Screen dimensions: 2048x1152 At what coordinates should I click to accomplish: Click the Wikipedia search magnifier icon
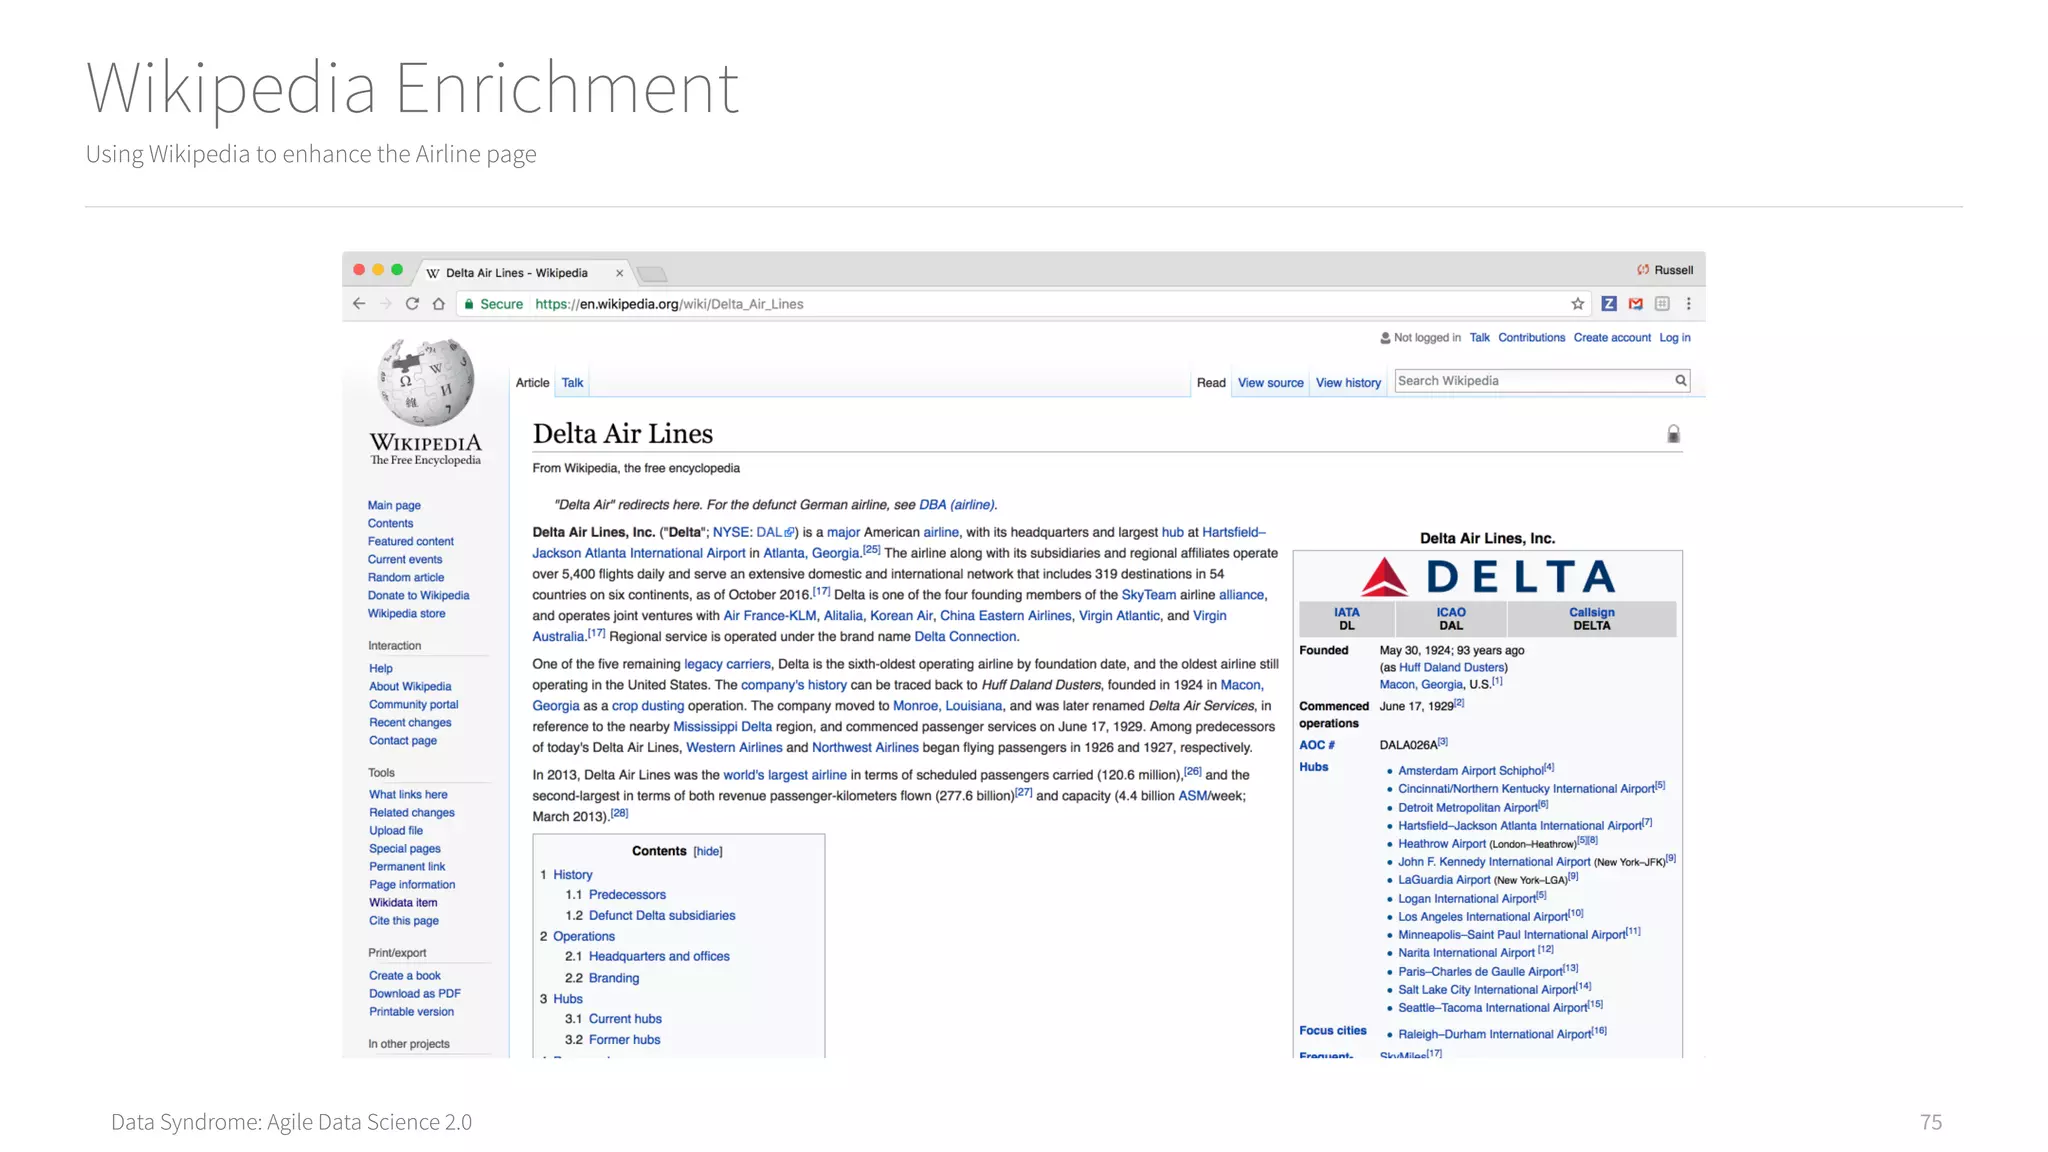pos(1681,380)
